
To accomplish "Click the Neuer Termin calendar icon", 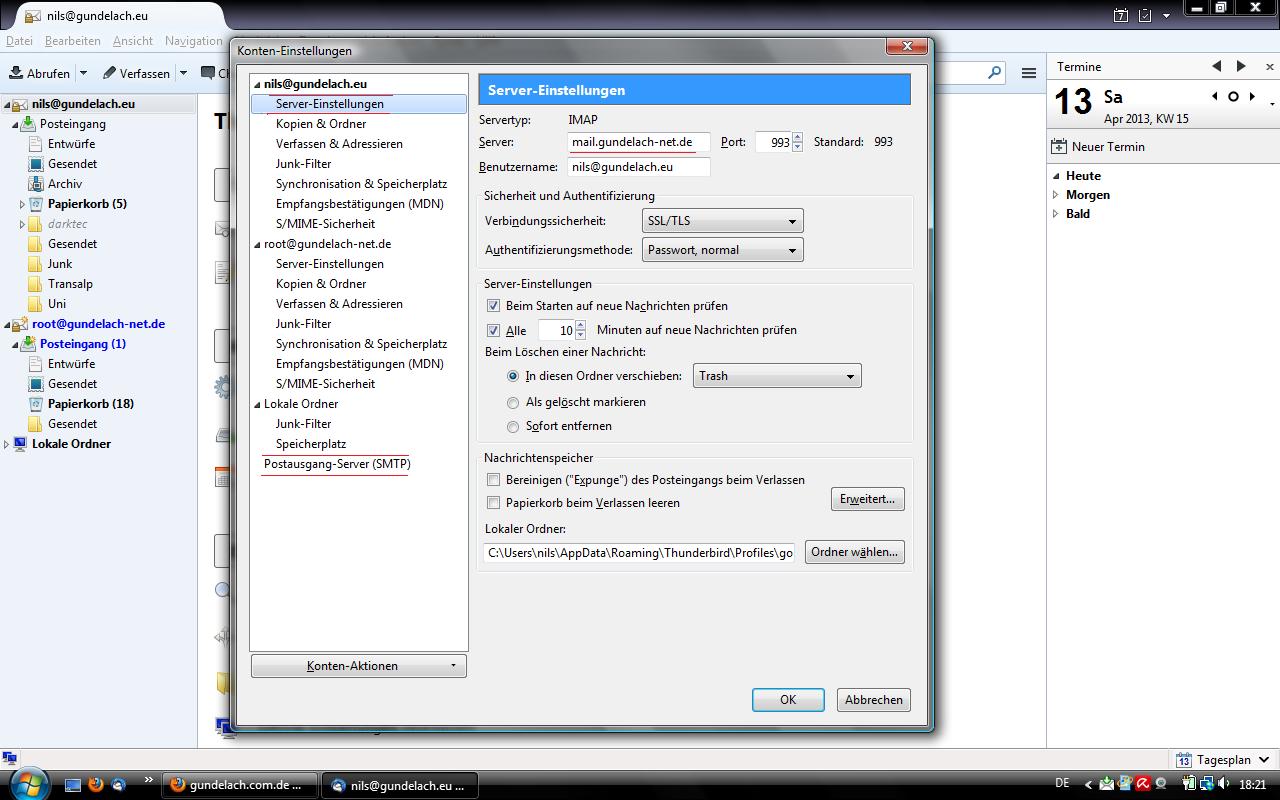I will (1059, 147).
